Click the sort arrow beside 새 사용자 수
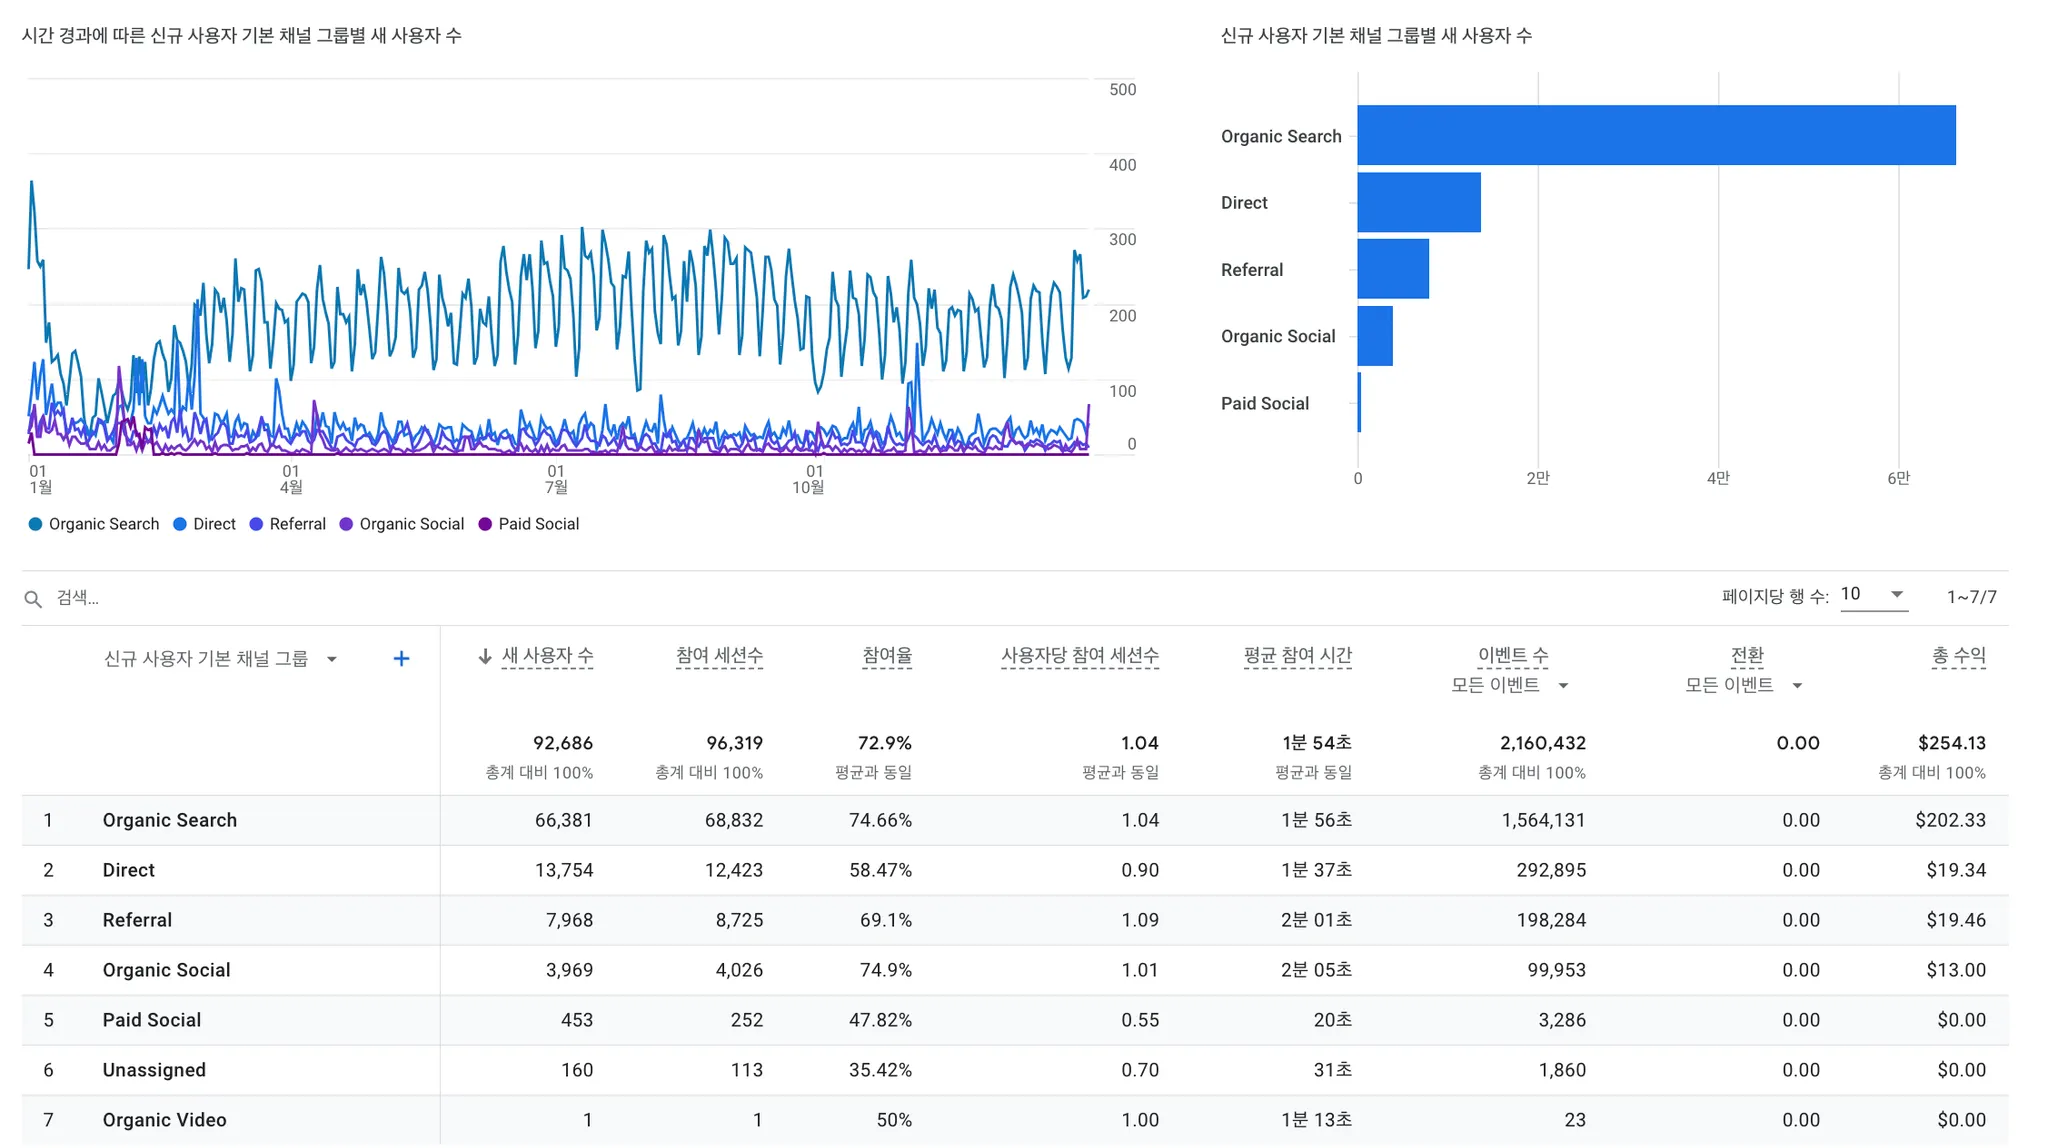2048x1148 pixels. pyautogui.click(x=485, y=656)
